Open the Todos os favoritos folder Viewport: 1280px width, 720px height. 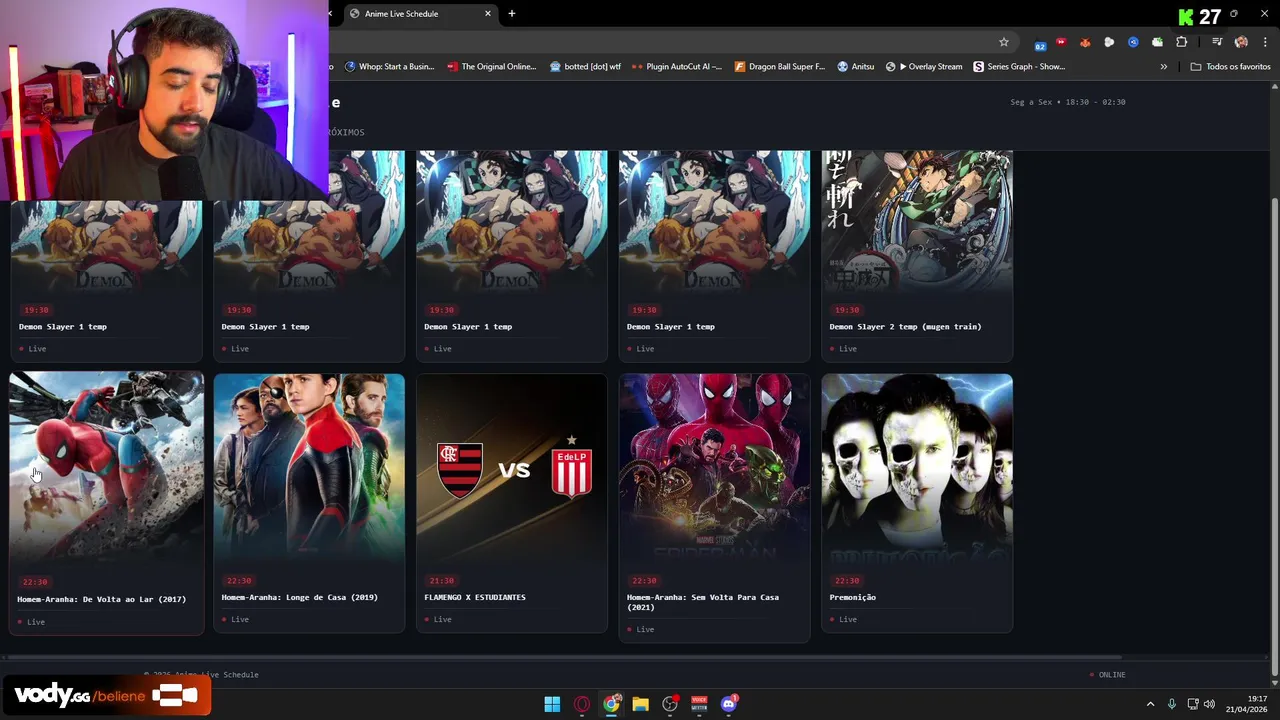click(1230, 67)
